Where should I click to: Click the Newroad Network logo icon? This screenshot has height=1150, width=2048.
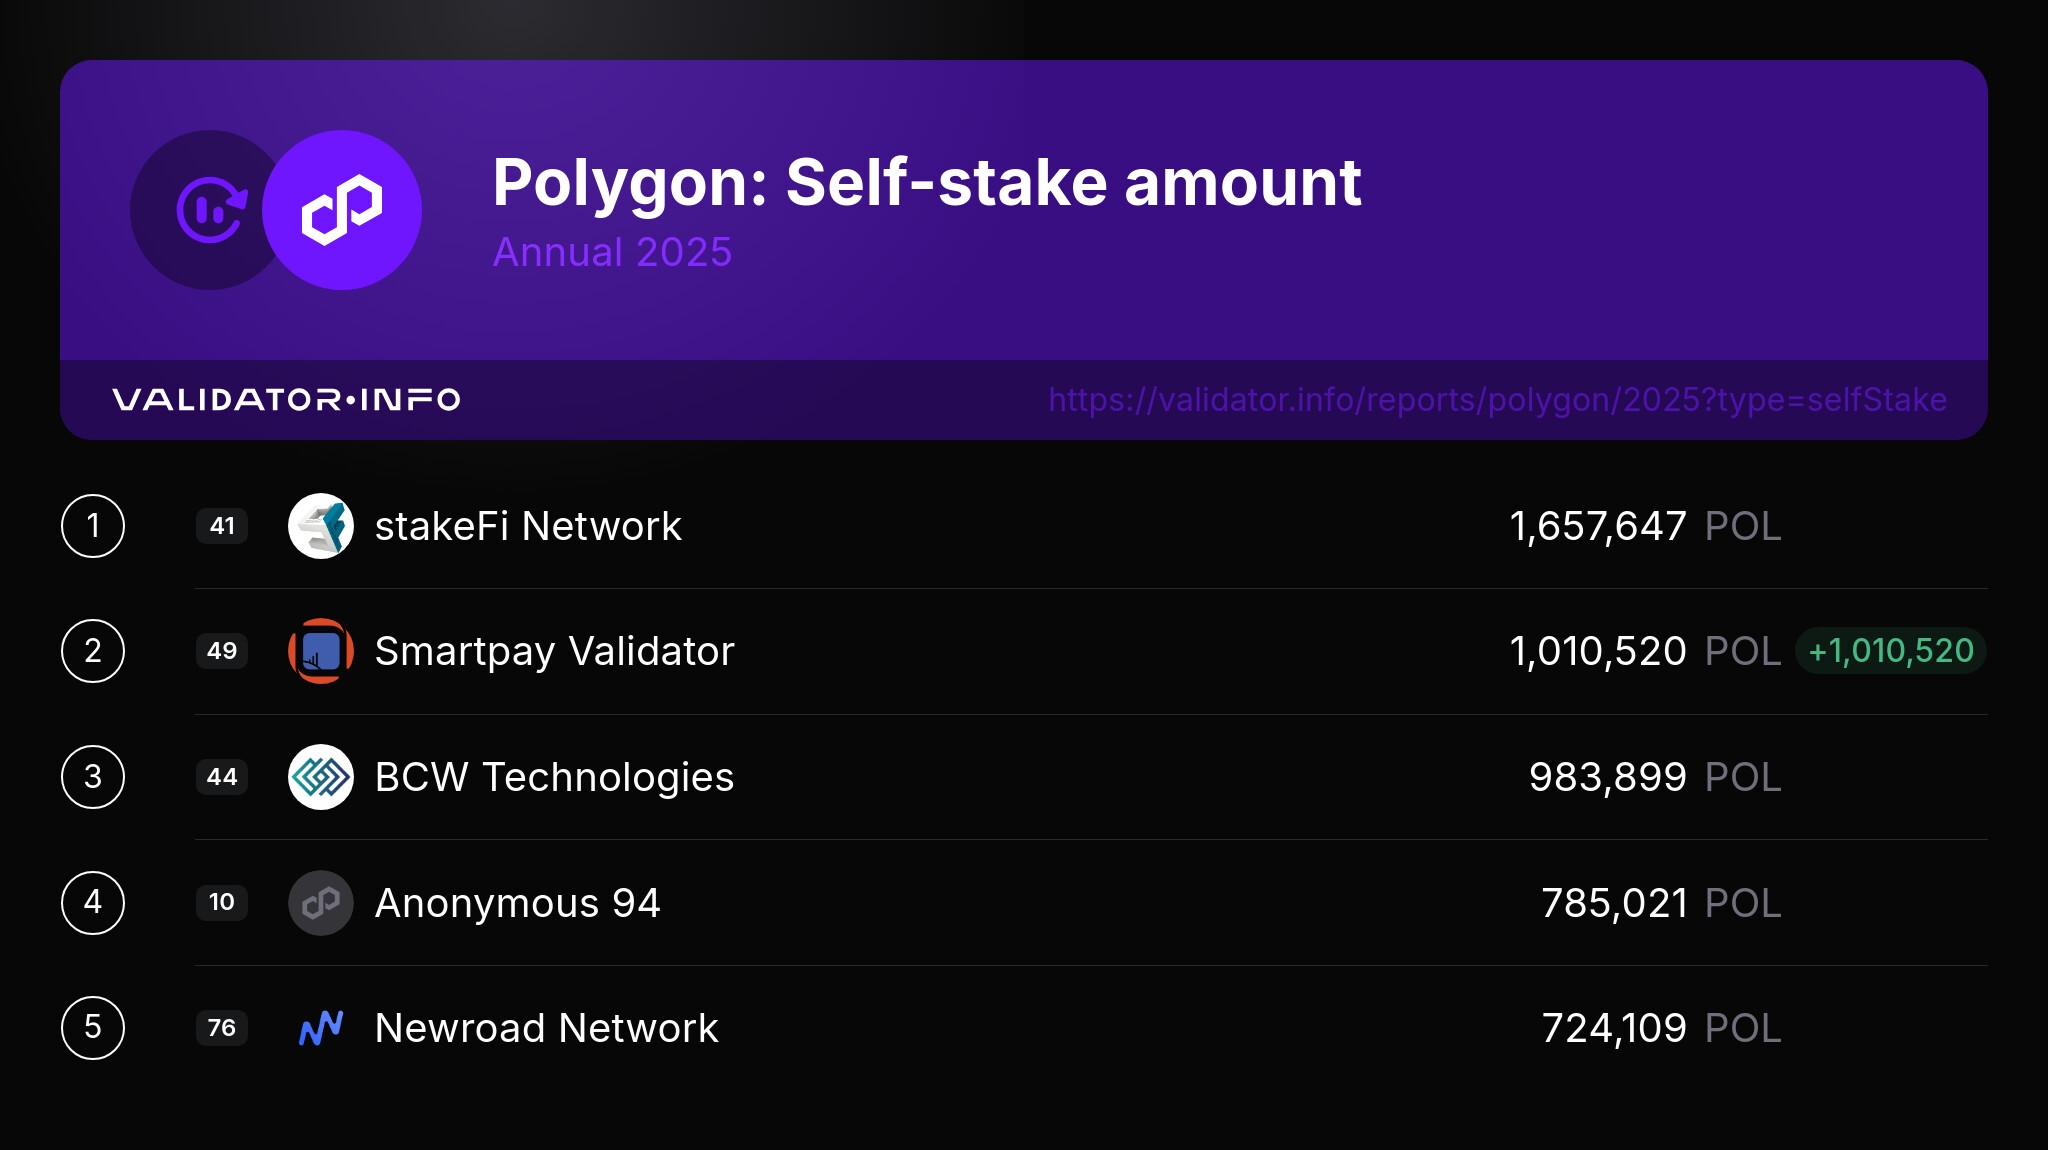click(321, 1028)
